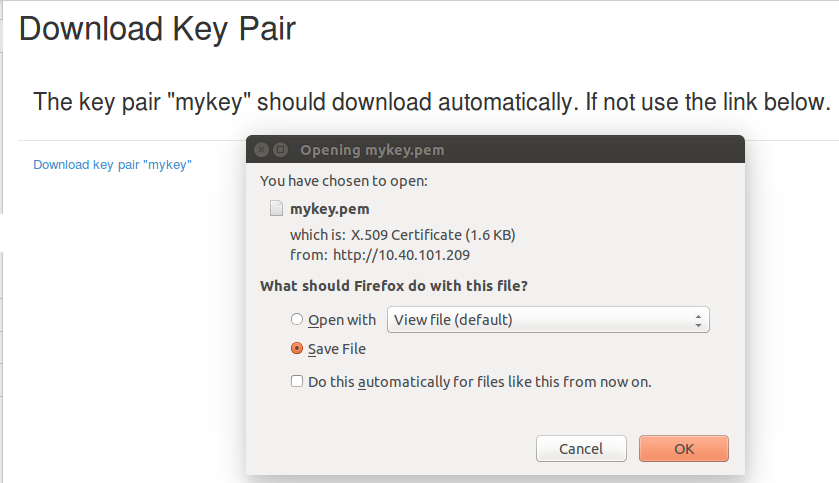Click the up-down arrows on application dropdown

(697, 320)
